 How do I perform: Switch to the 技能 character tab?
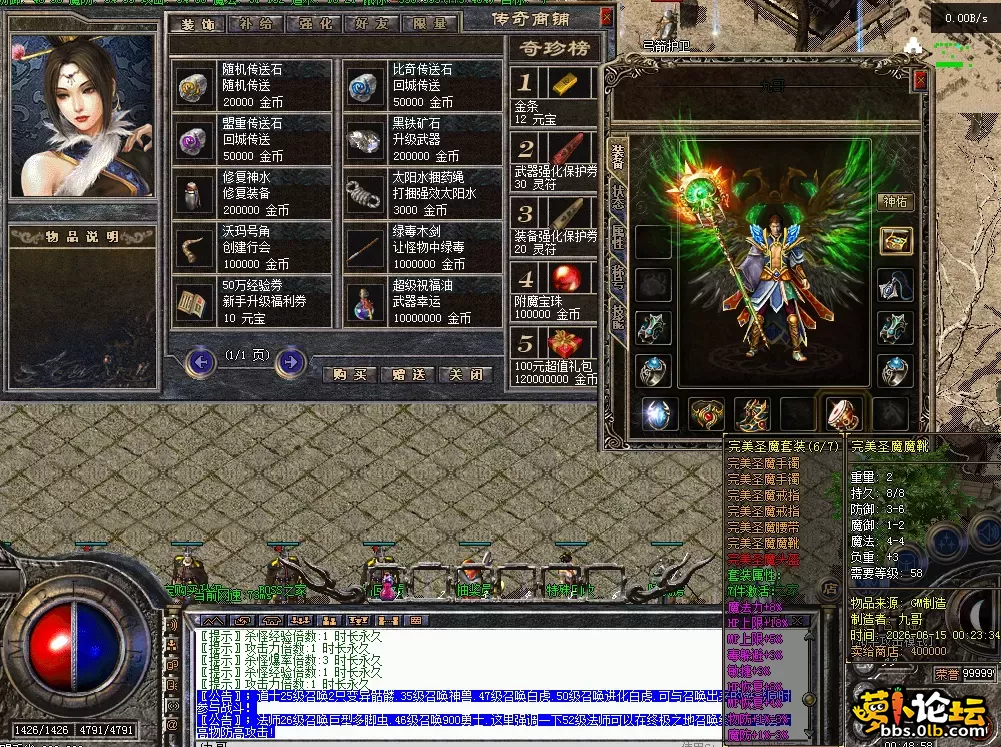click(x=619, y=316)
